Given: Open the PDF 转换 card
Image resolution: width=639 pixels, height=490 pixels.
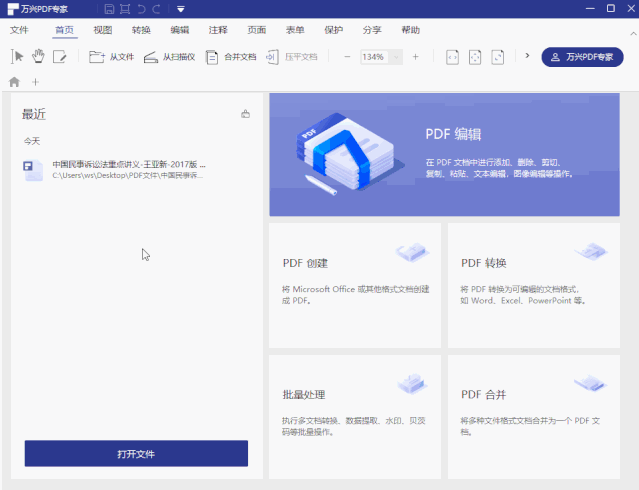Looking at the screenshot, I should pos(534,285).
